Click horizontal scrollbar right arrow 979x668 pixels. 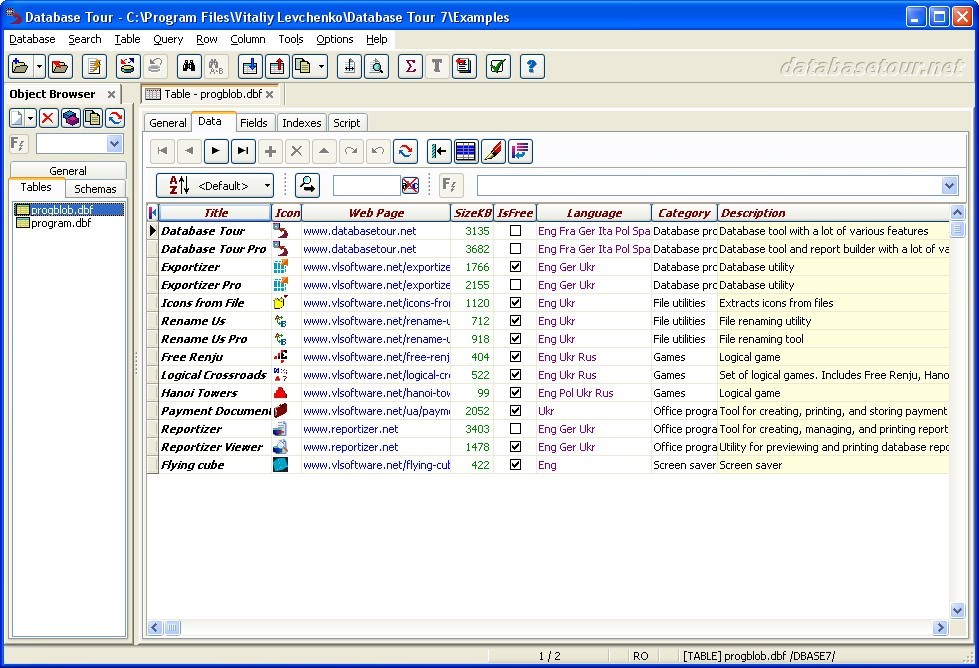(940, 627)
